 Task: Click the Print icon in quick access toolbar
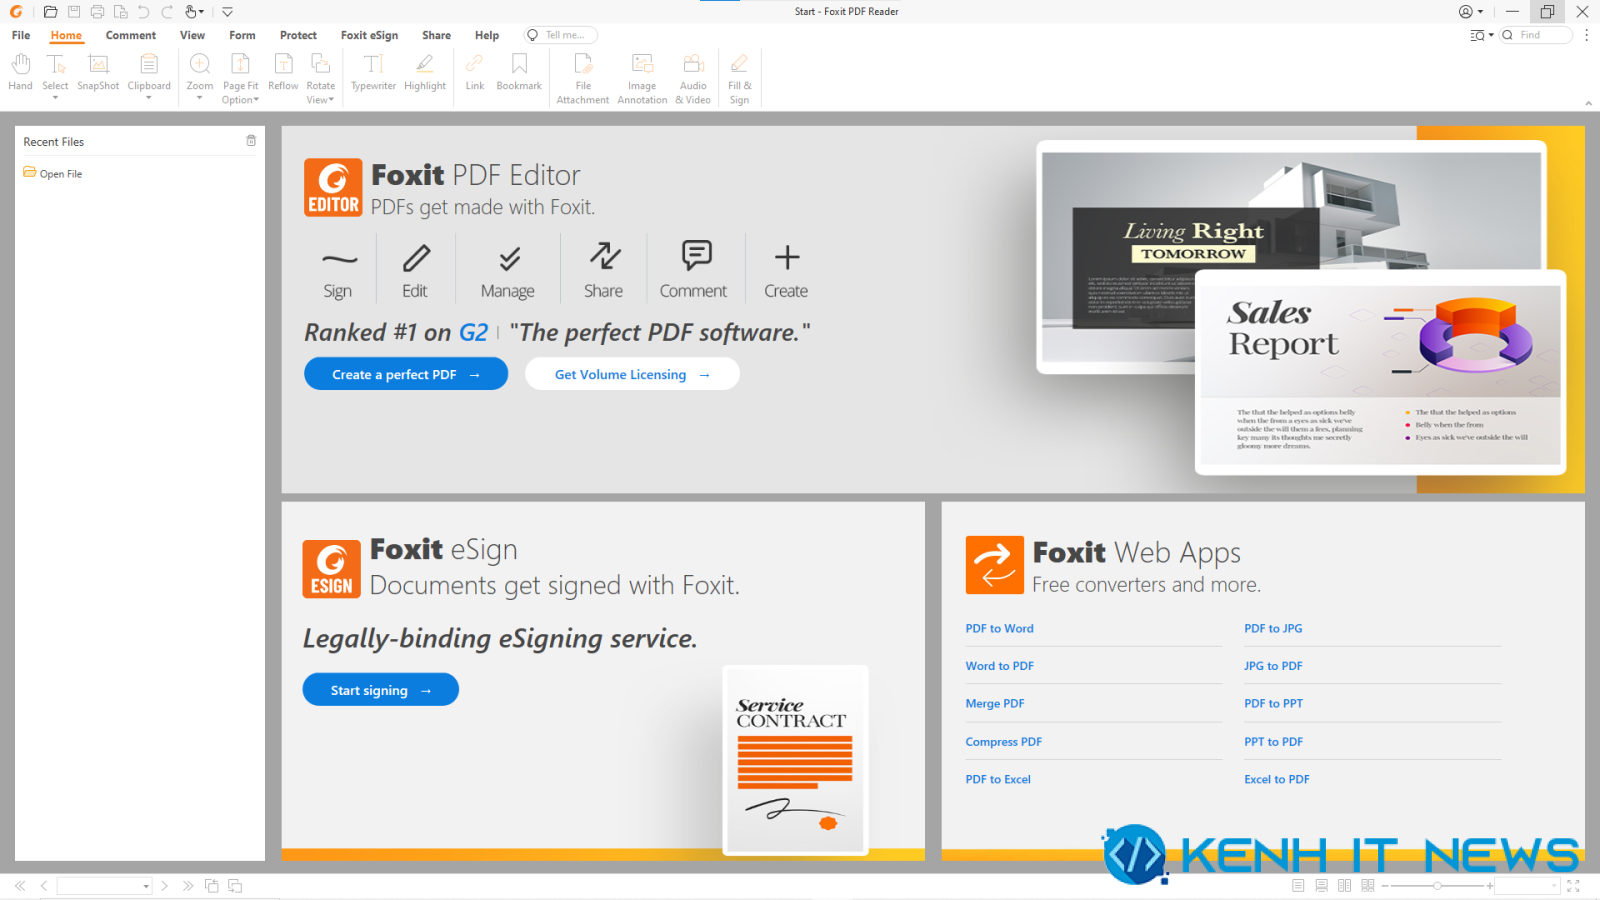click(97, 12)
